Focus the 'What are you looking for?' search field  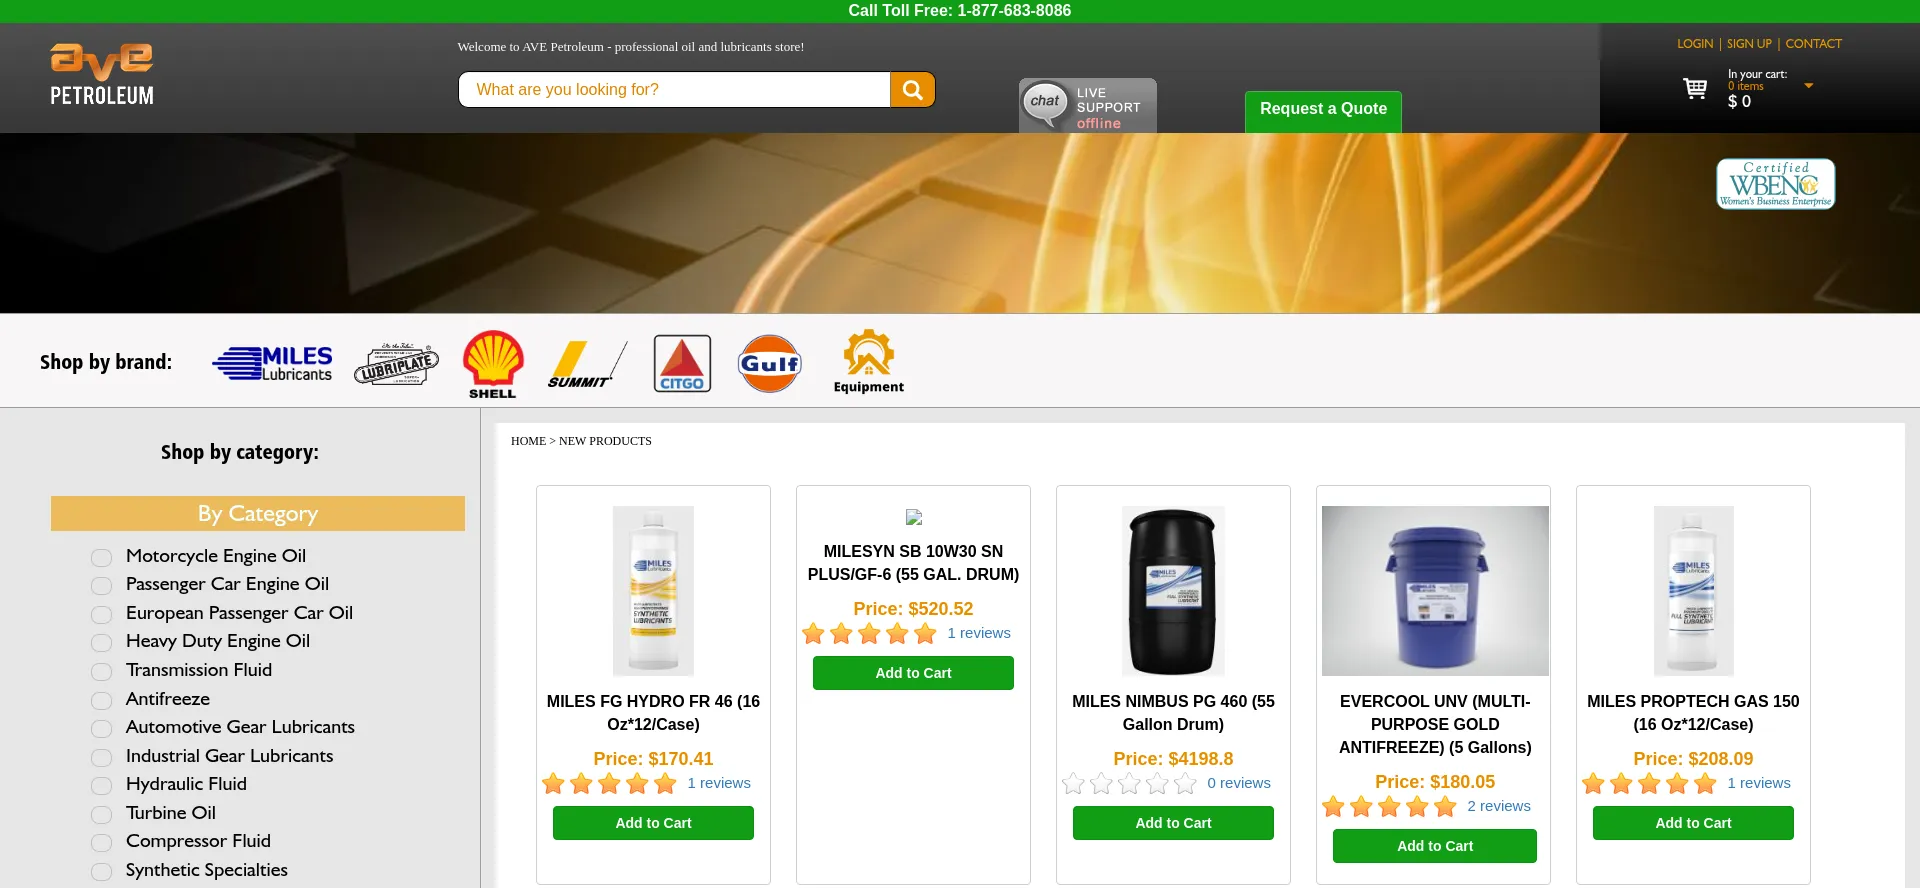pyautogui.click(x=674, y=89)
